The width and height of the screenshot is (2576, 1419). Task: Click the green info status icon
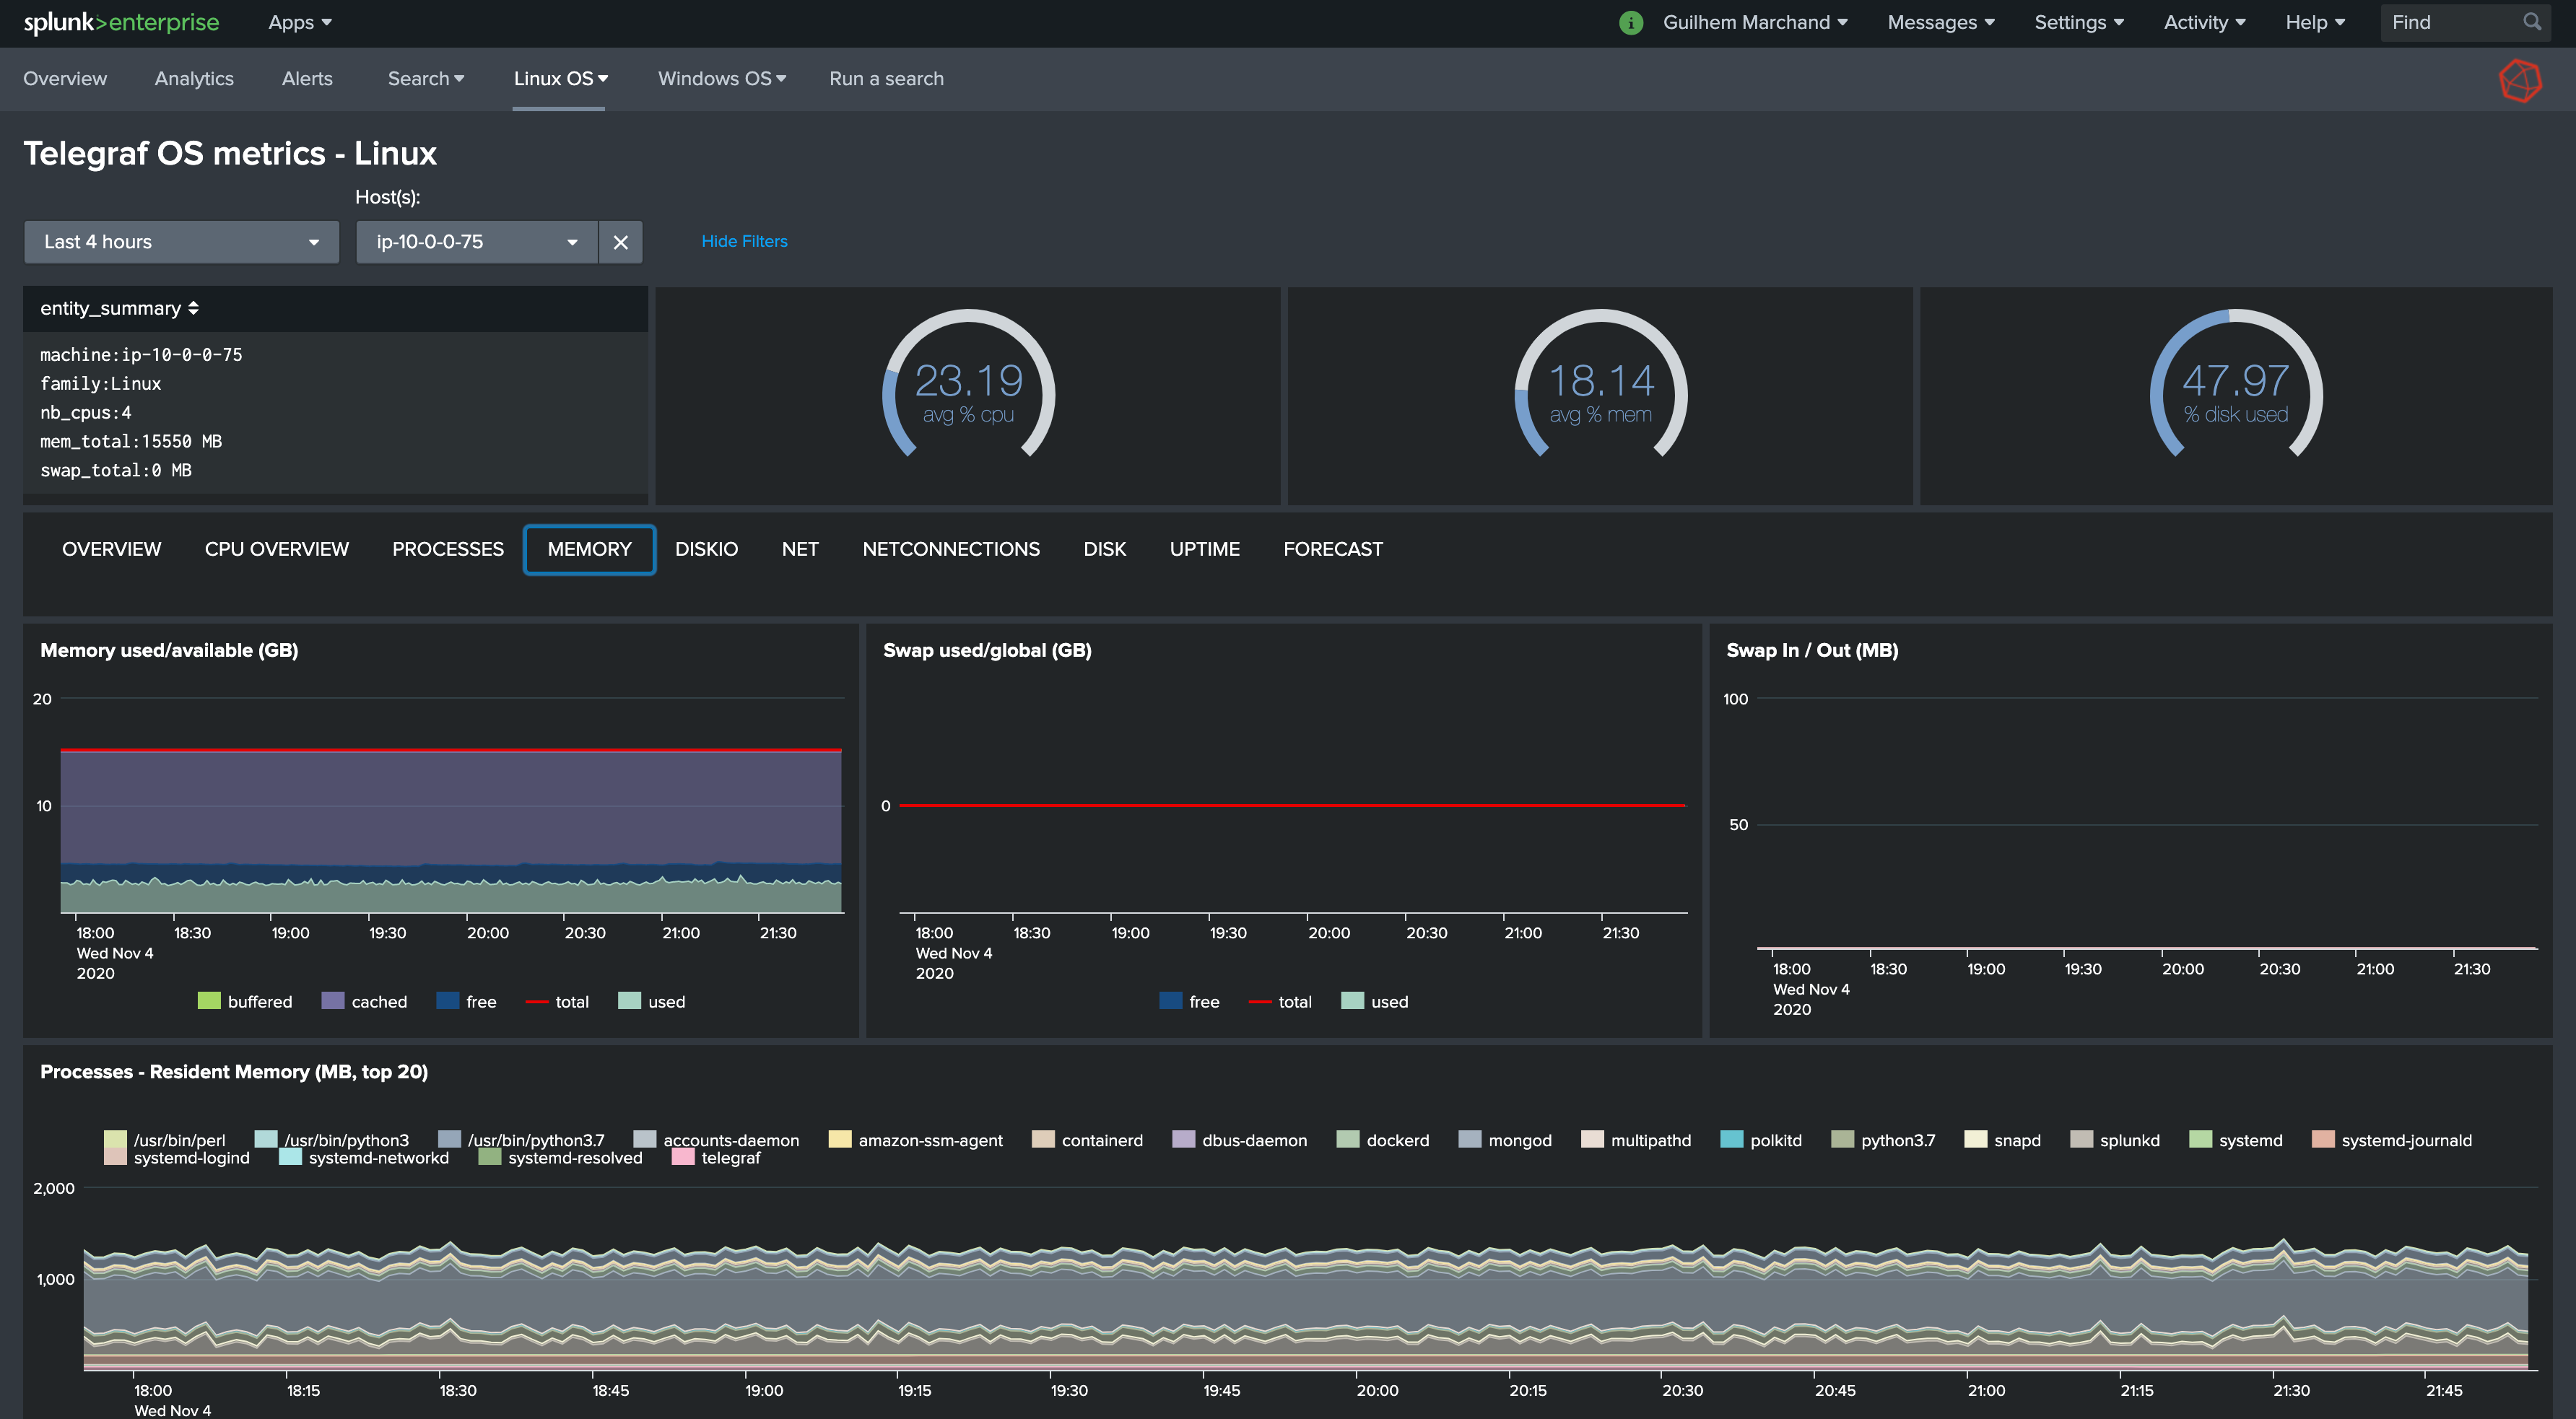1630,22
